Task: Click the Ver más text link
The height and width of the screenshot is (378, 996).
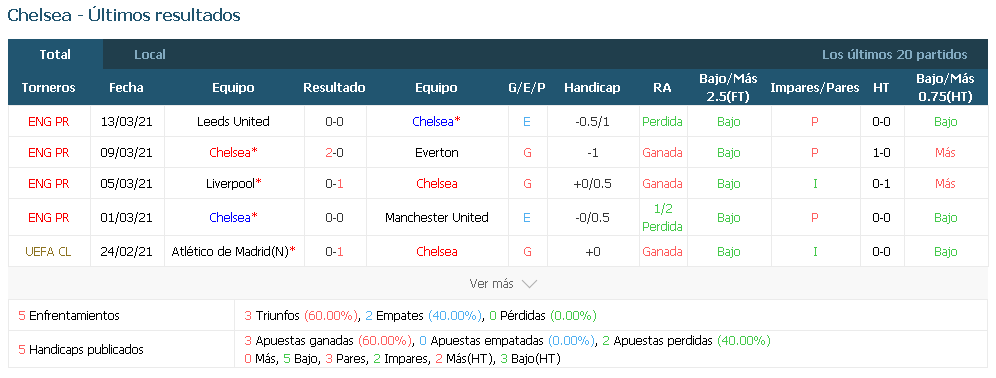Action: pos(491,284)
